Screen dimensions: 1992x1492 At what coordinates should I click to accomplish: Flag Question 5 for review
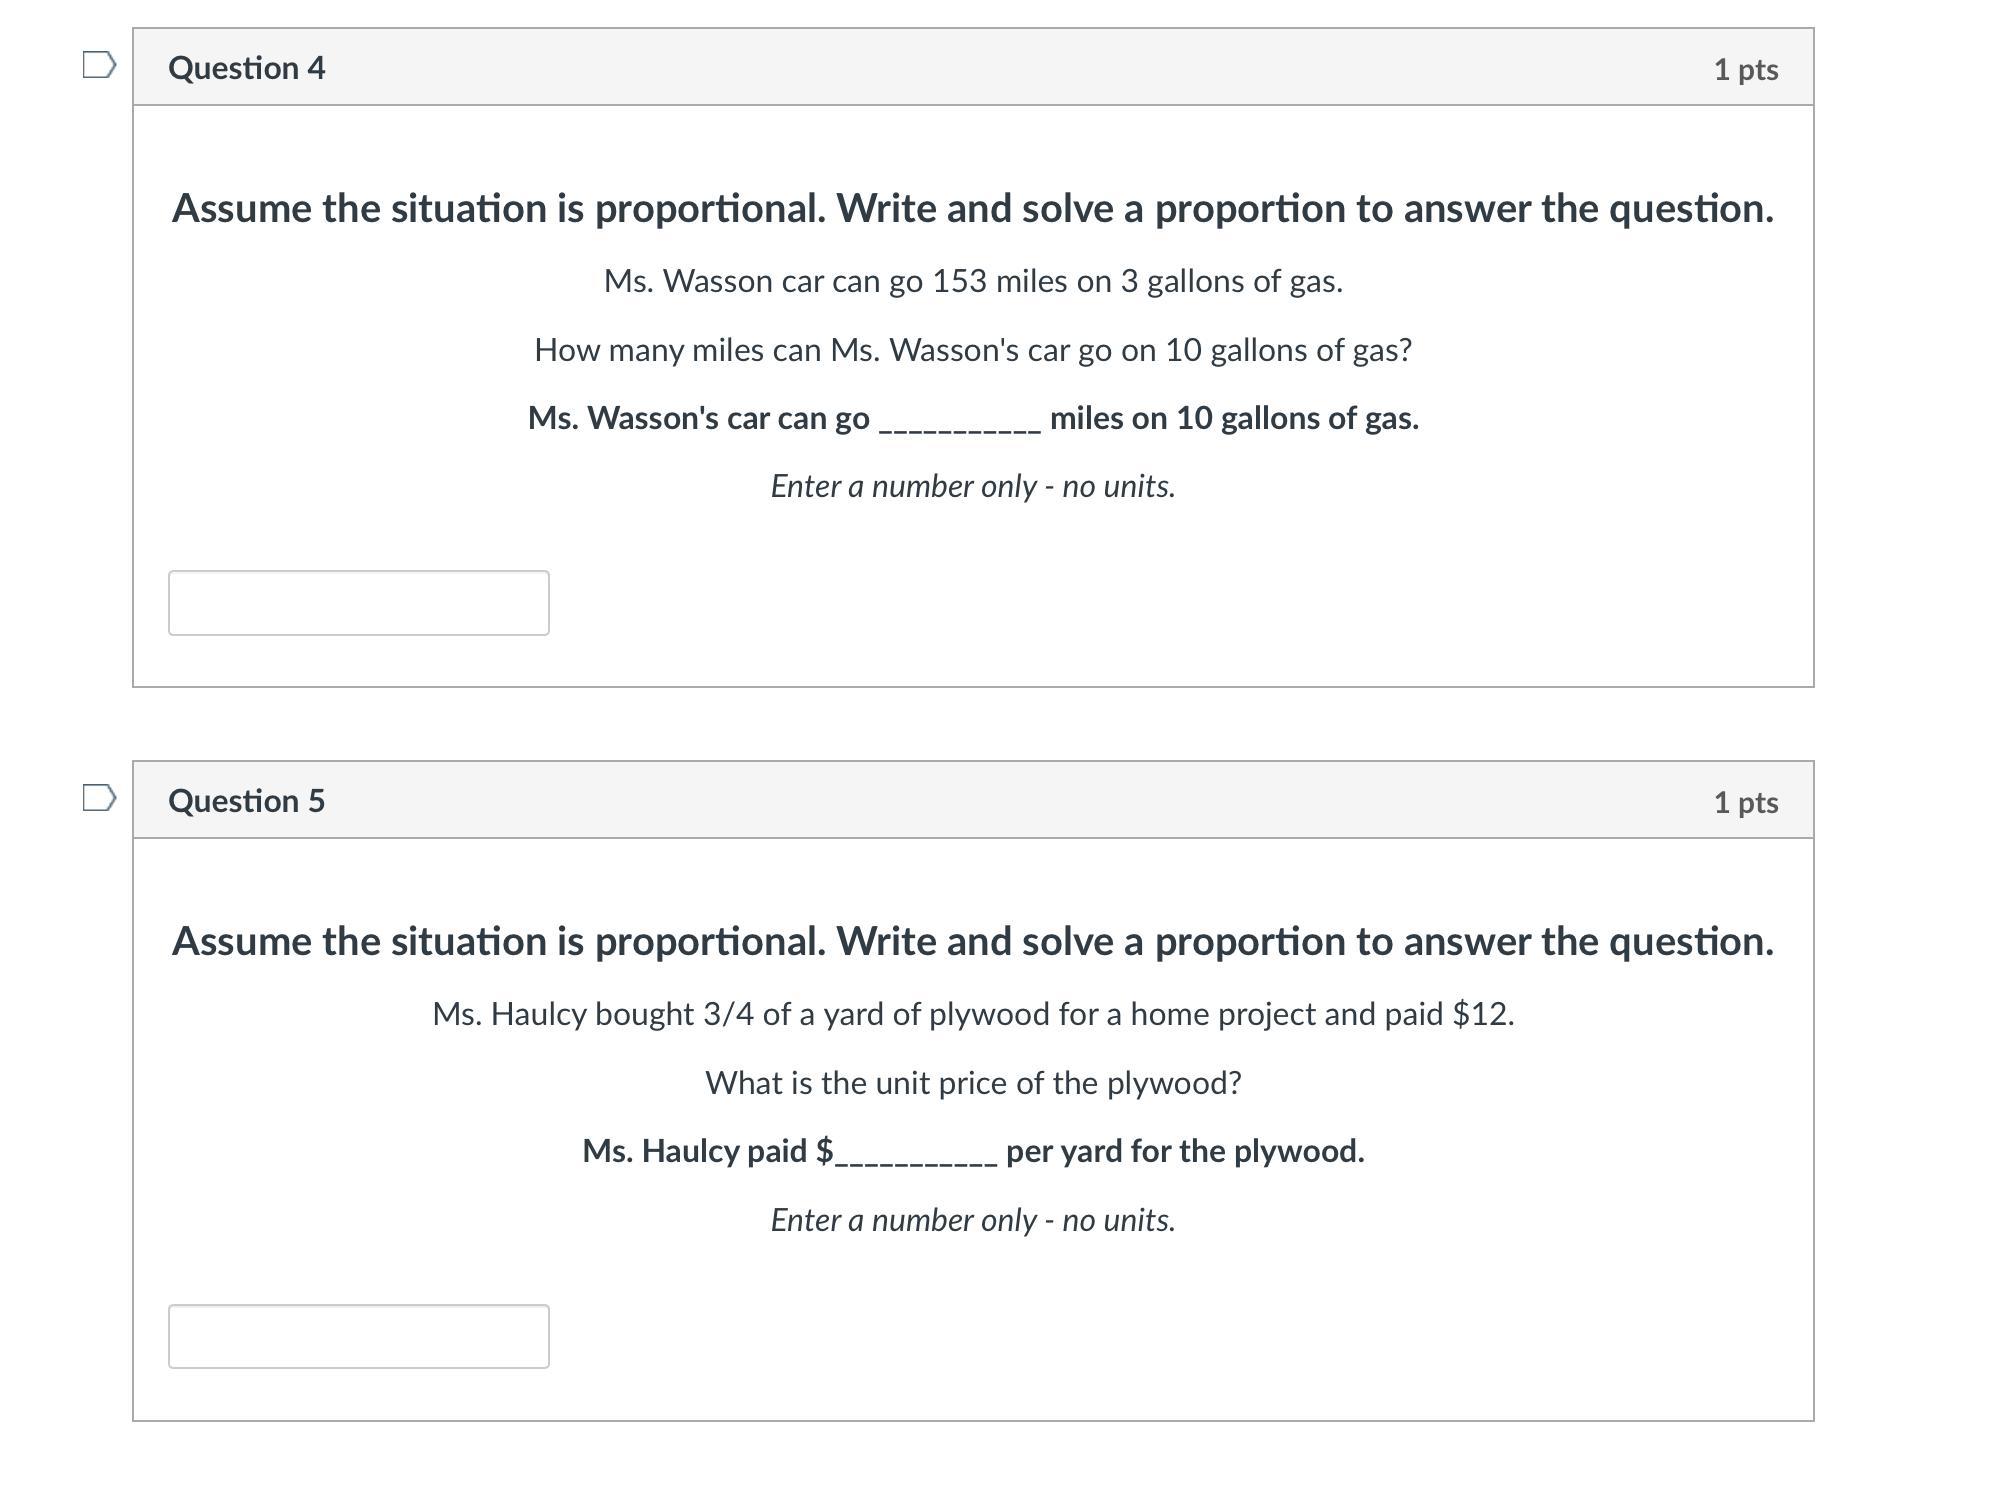click(x=99, y=798)
